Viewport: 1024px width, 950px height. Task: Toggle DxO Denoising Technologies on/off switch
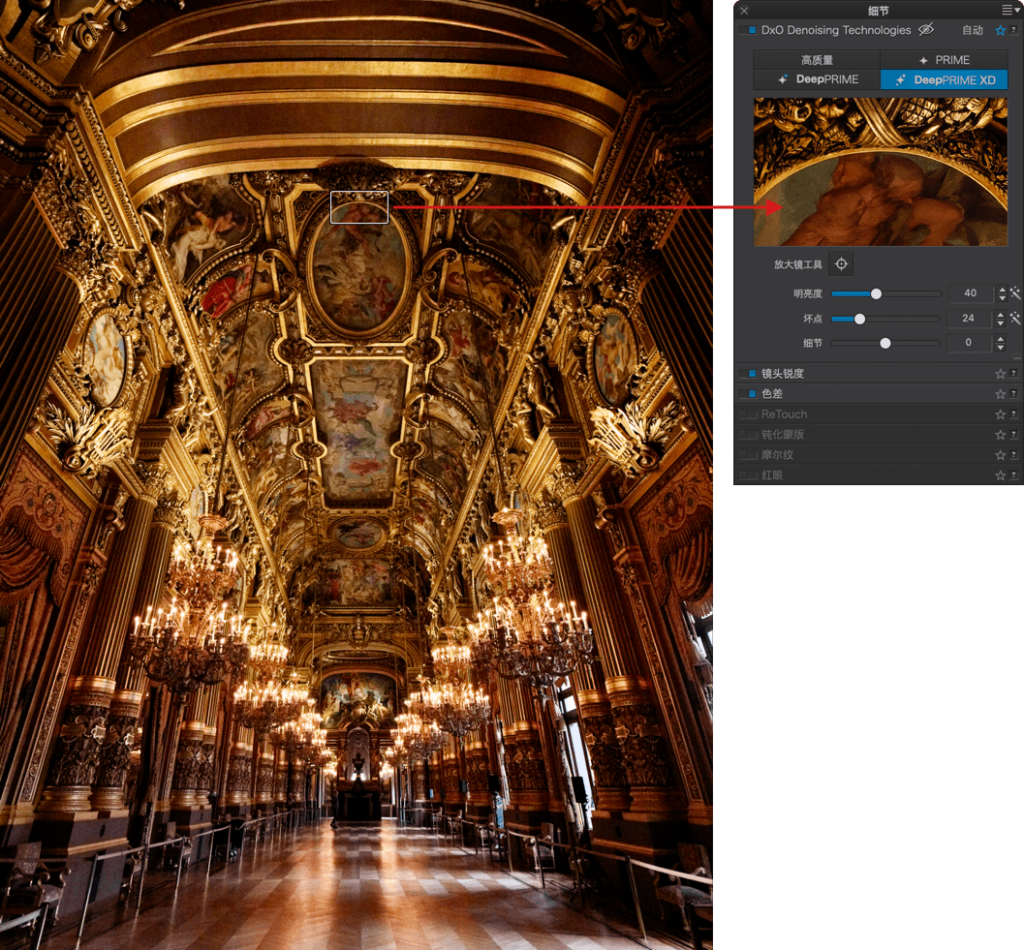[x=748, y=30]
